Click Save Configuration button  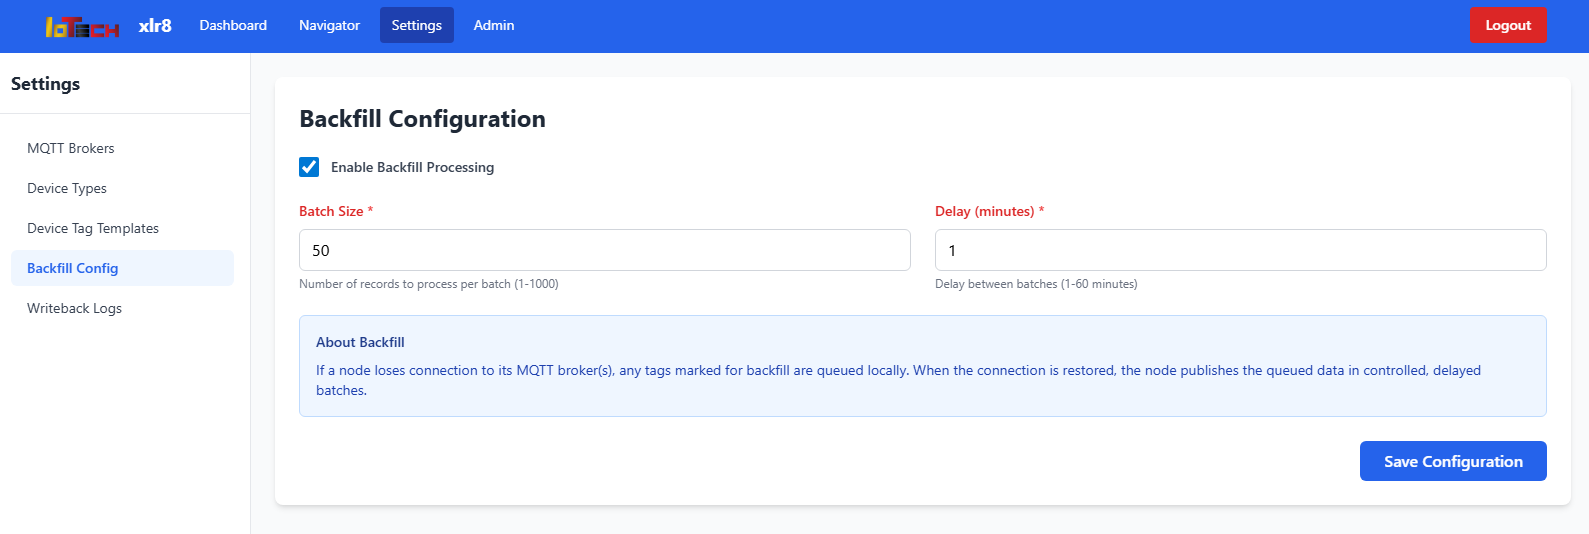pyautogui.click(x=1452, y=461)
